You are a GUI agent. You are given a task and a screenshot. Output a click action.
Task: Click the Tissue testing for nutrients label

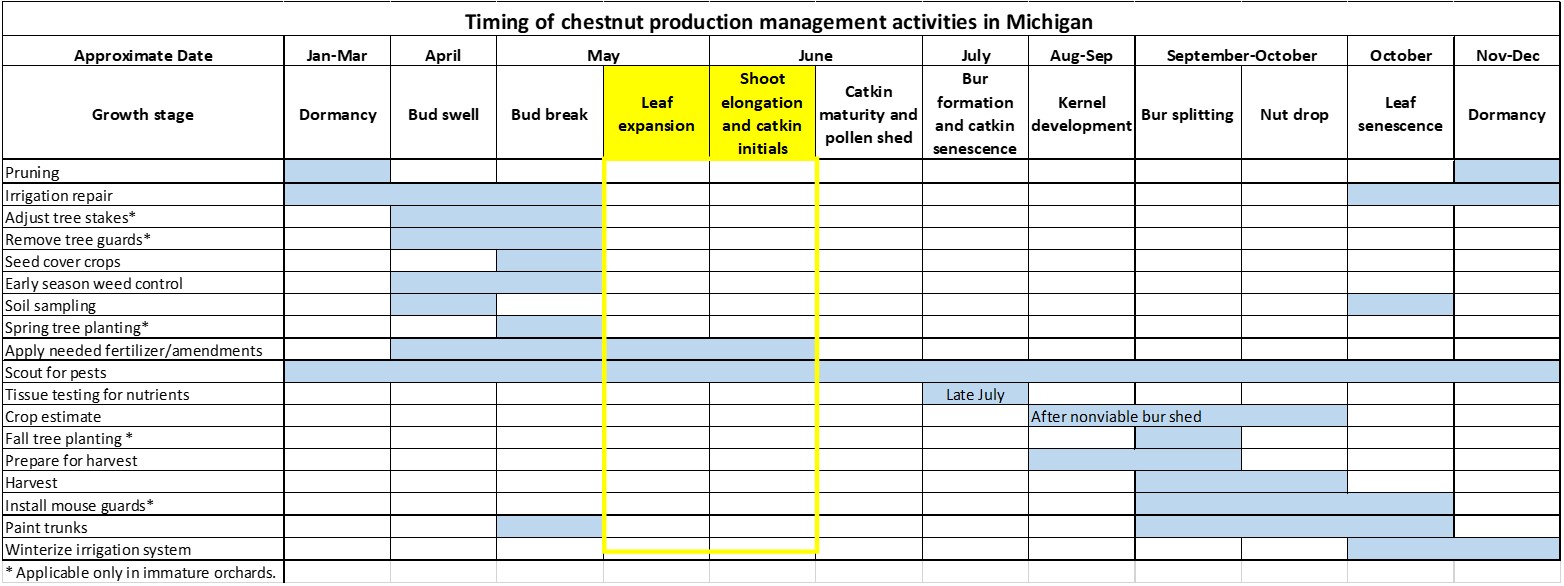pyautogui.click(x=97, y=395)
